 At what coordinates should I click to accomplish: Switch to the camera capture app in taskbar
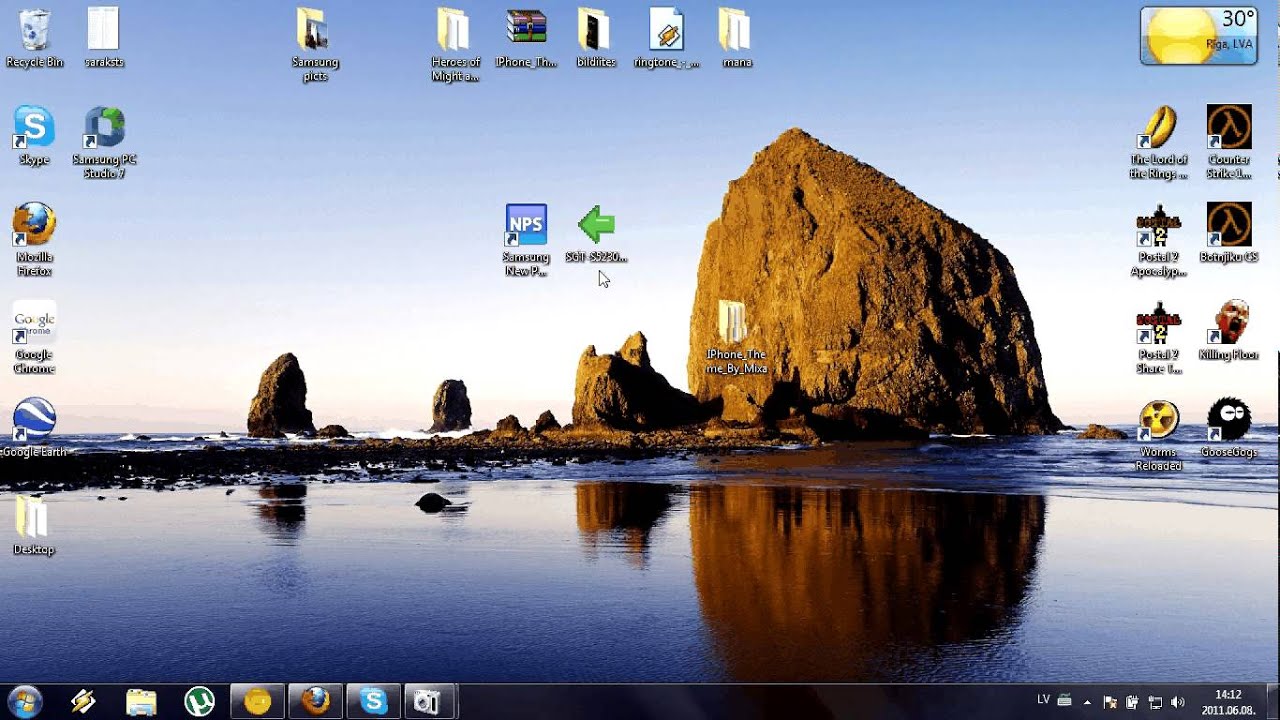431,702
